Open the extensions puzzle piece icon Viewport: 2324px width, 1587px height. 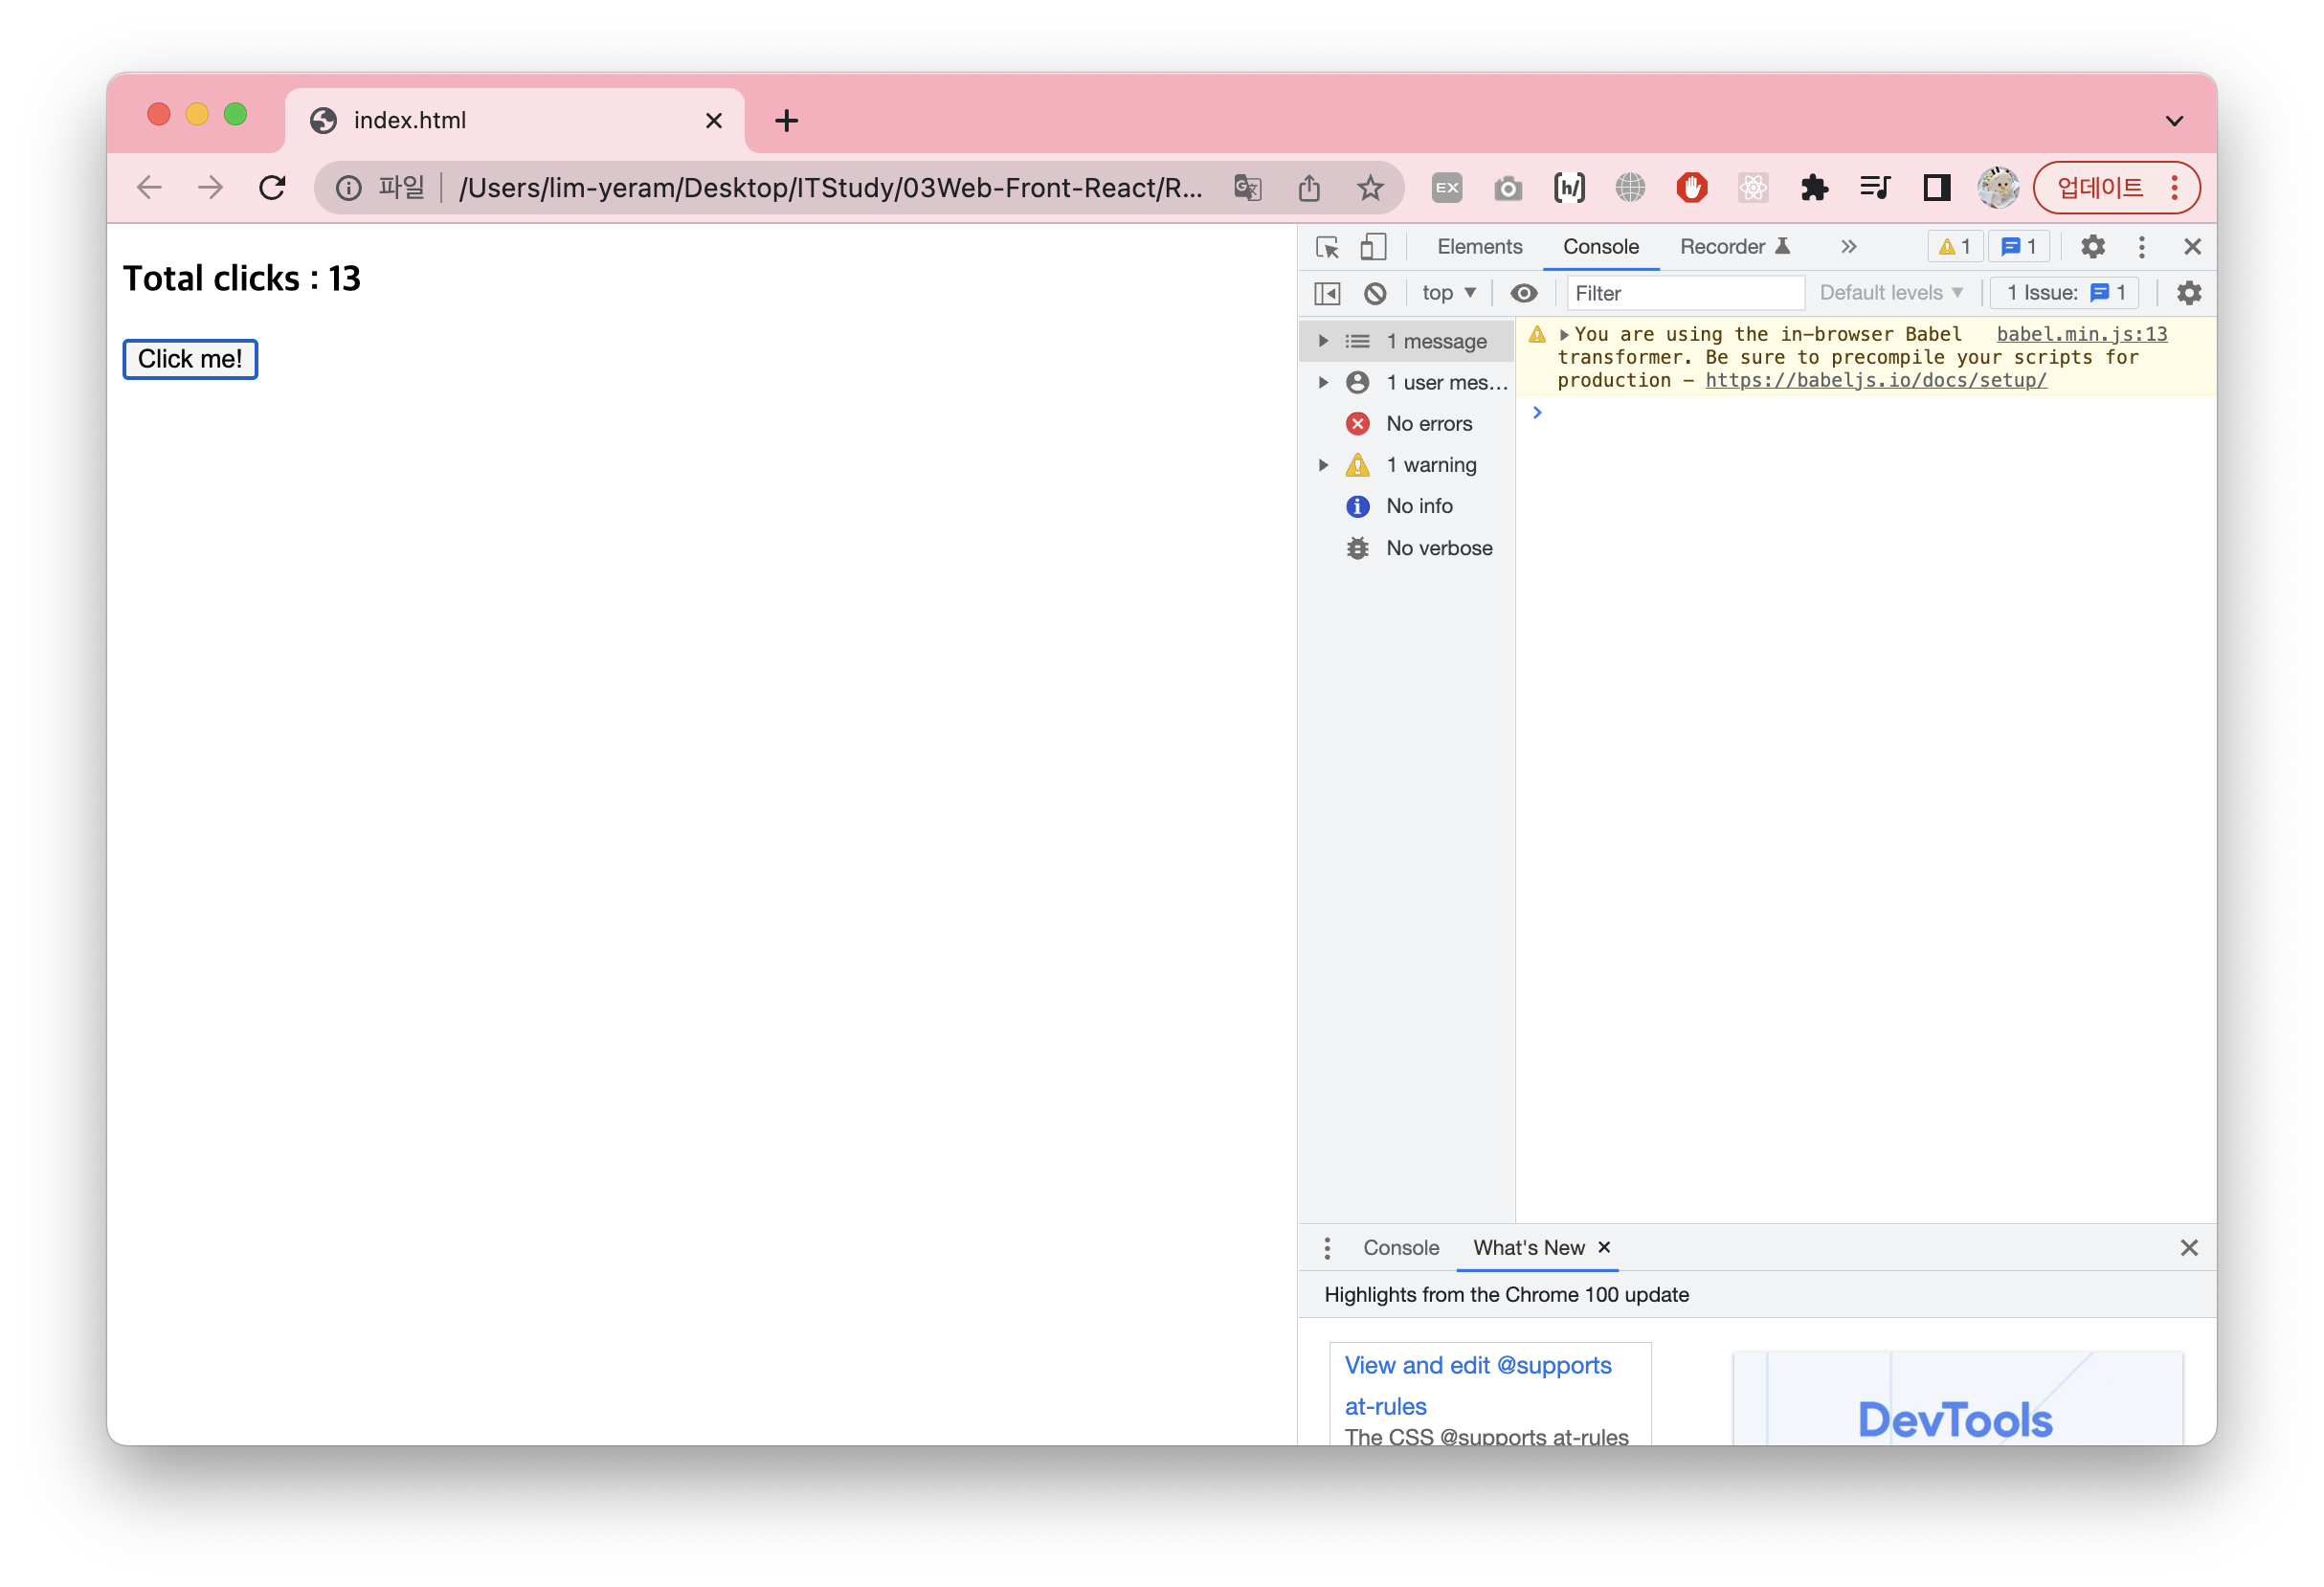point(1813,188)
